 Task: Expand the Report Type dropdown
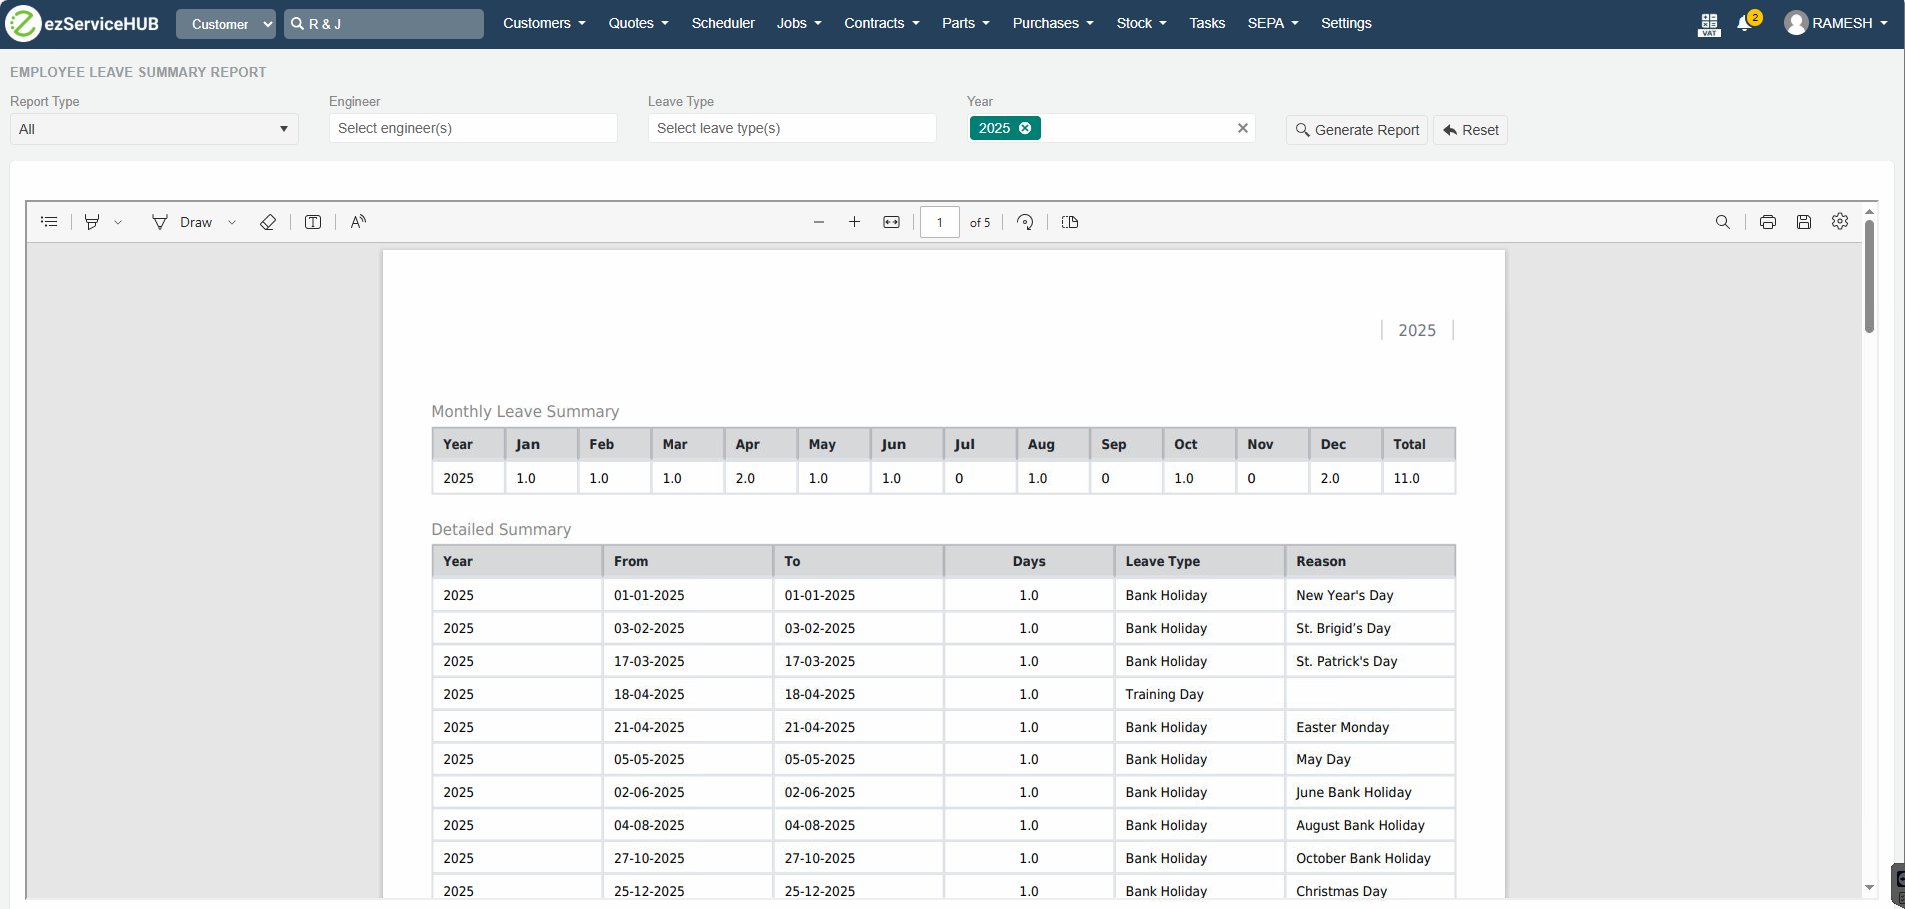pos(154,129)
